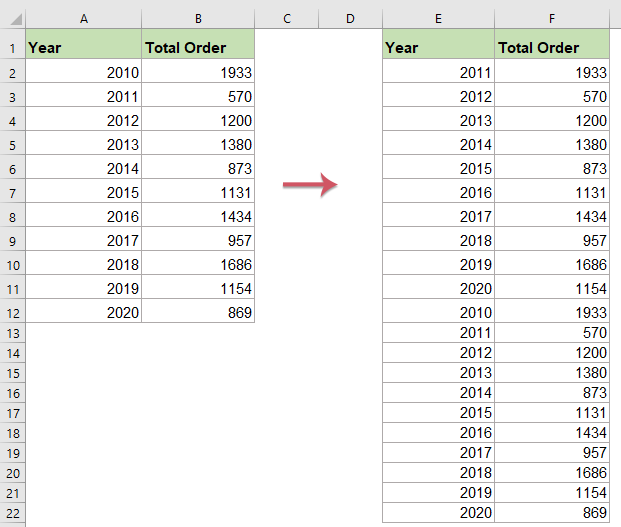Select the column A header

point(83,19)
